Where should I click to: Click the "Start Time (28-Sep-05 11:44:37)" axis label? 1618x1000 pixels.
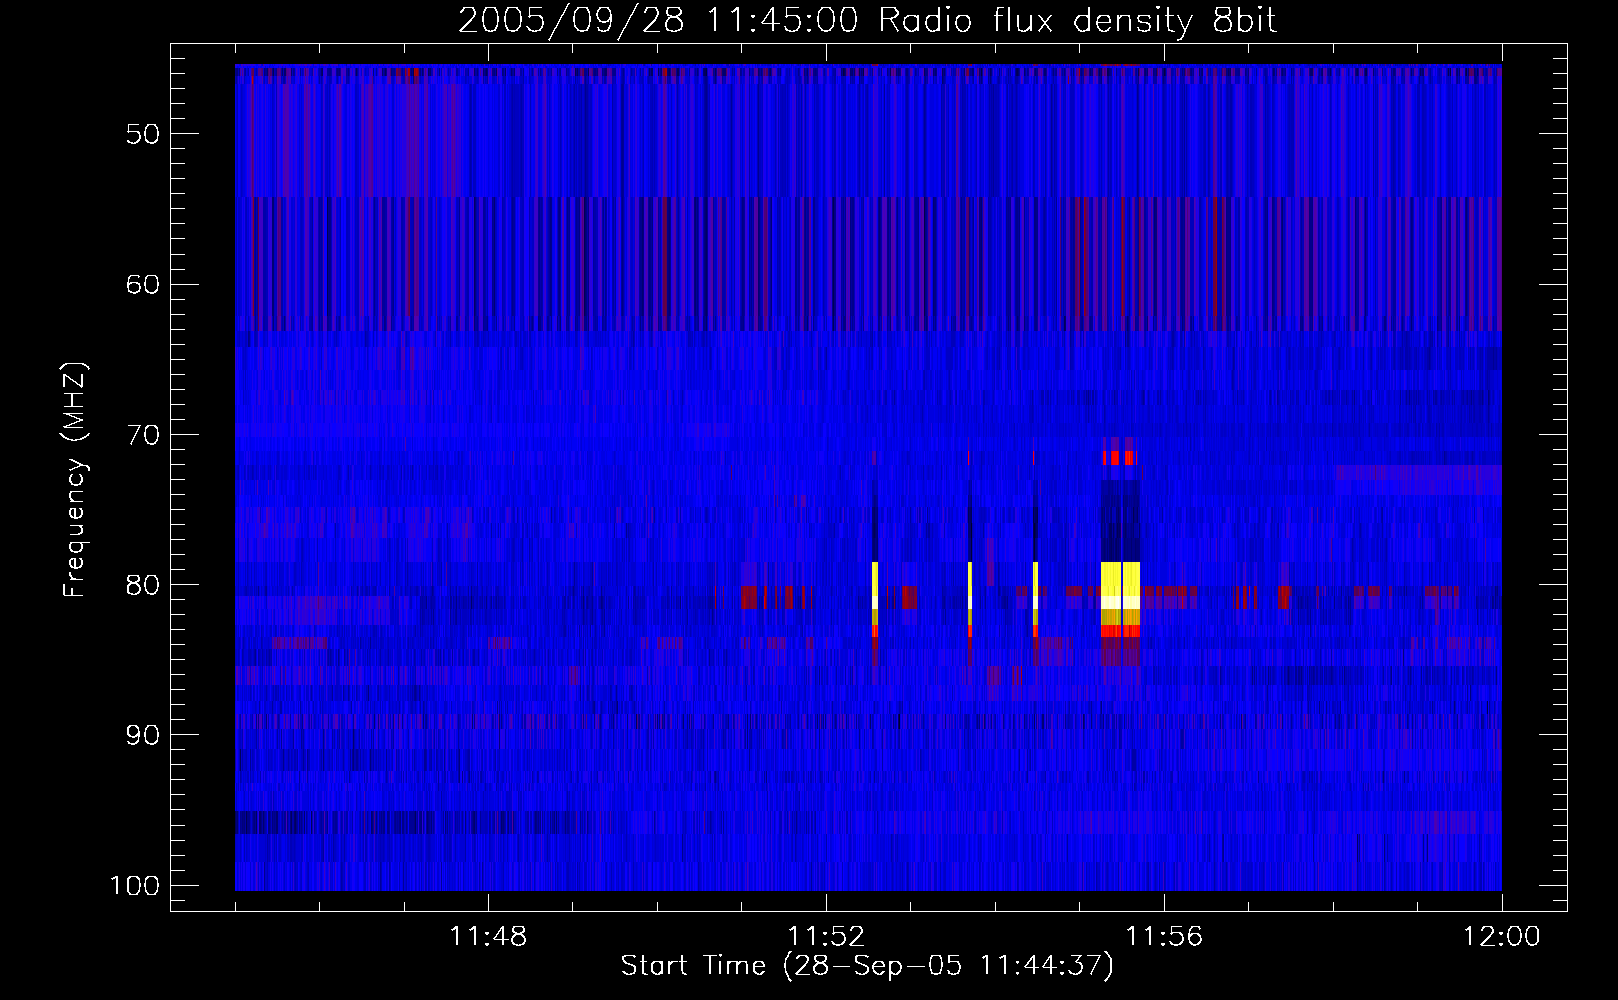coord(867,966)
